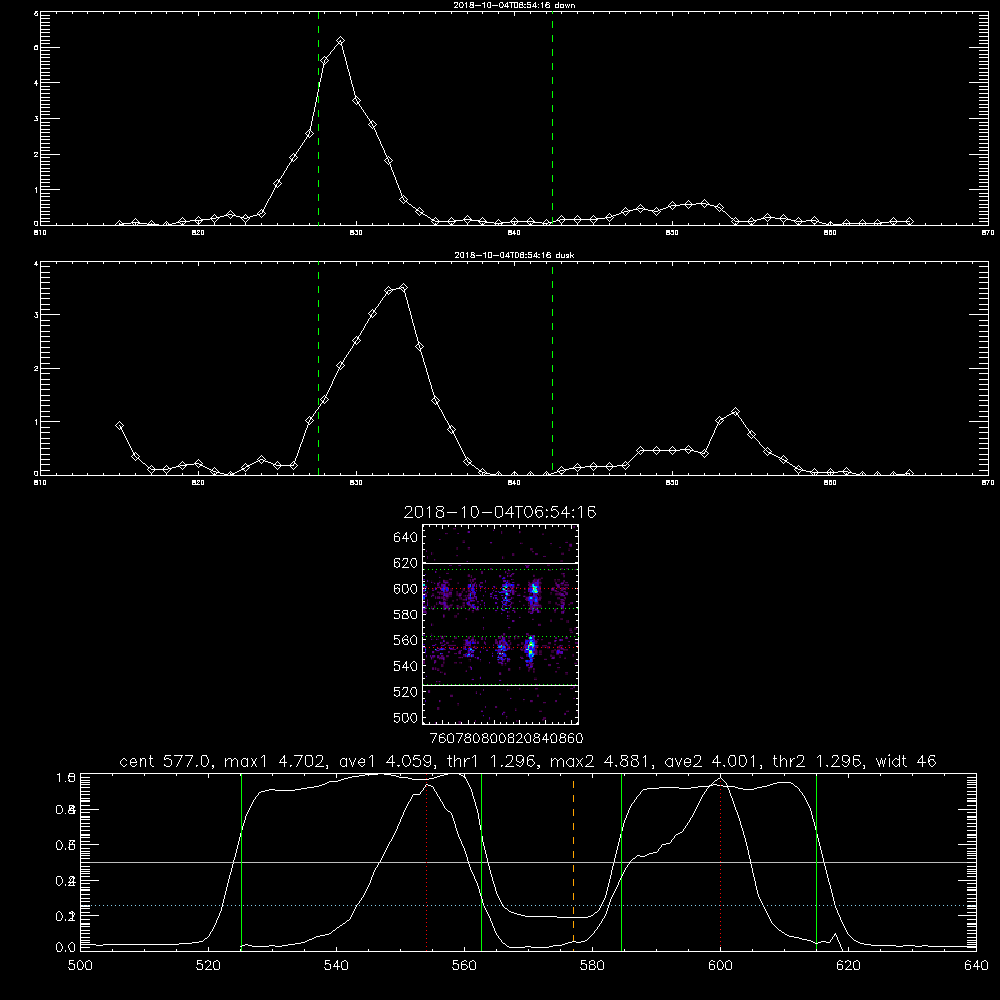This screenshot has width=1000, height=1000.
Task: Click the green boundary line near 525 in the bottom plot
Action: pyautogui.click(x=241, y=861)
